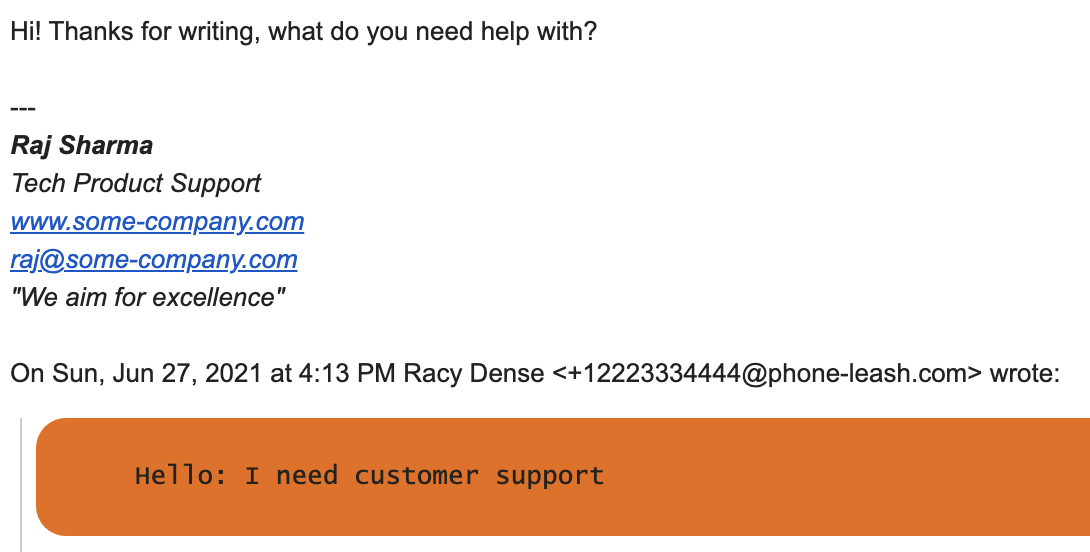1090x552 pixels.
Task: Open the www.some-company.com website link
Action: point(157,222)
